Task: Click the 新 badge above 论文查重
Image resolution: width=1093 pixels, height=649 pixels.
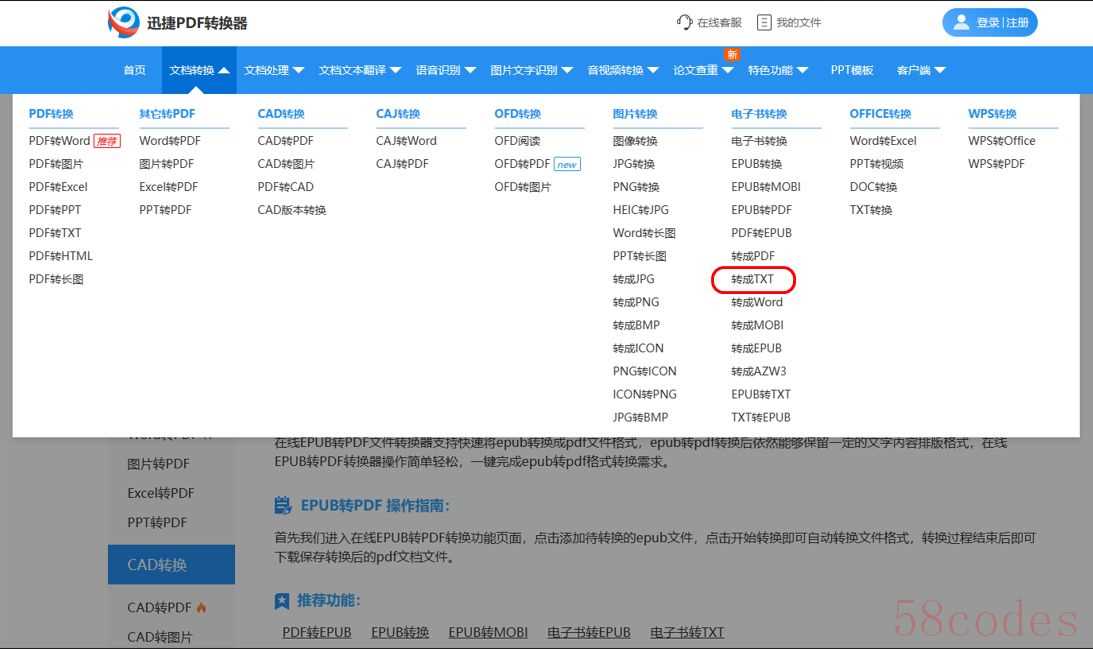Action: (x=732, y=54)
